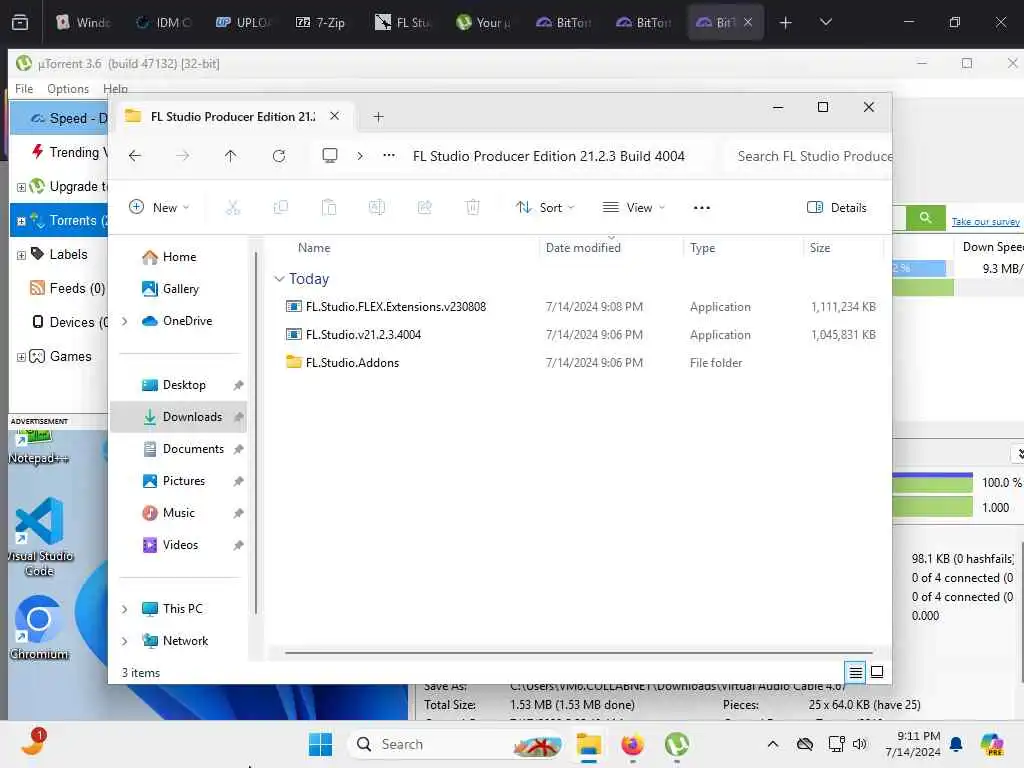The image size is (1024, 768).
Task: Open the notification bell in system tray
Action: point(956,744)
